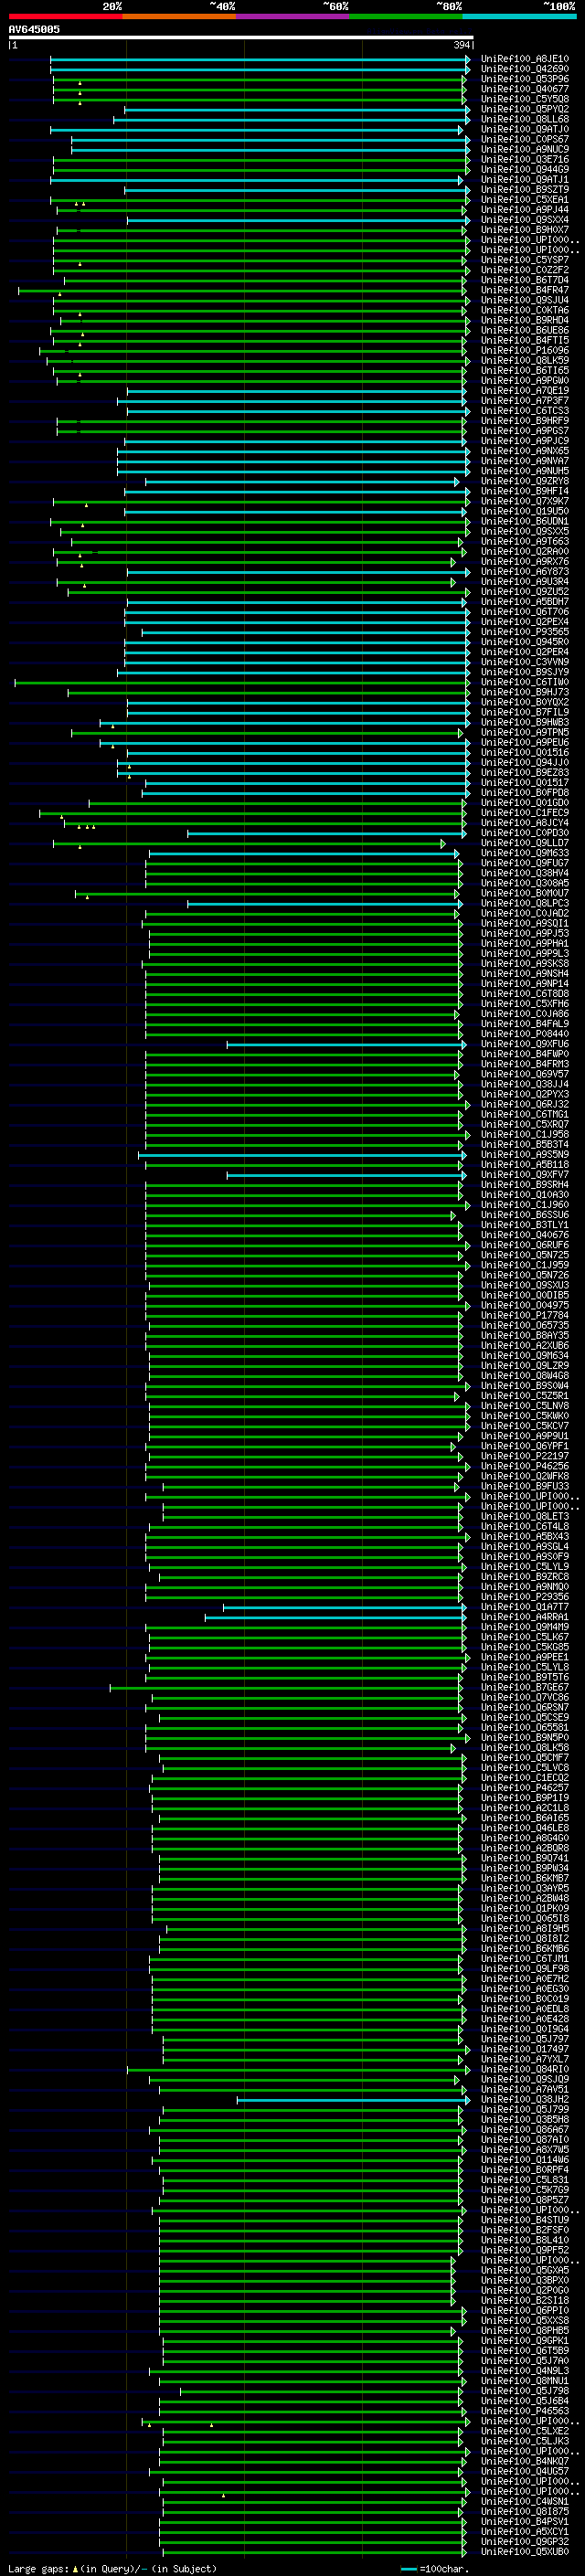Select hit label UniRef100_C0PS67
Screen dimensions: 585x2576
coord(525,139)
